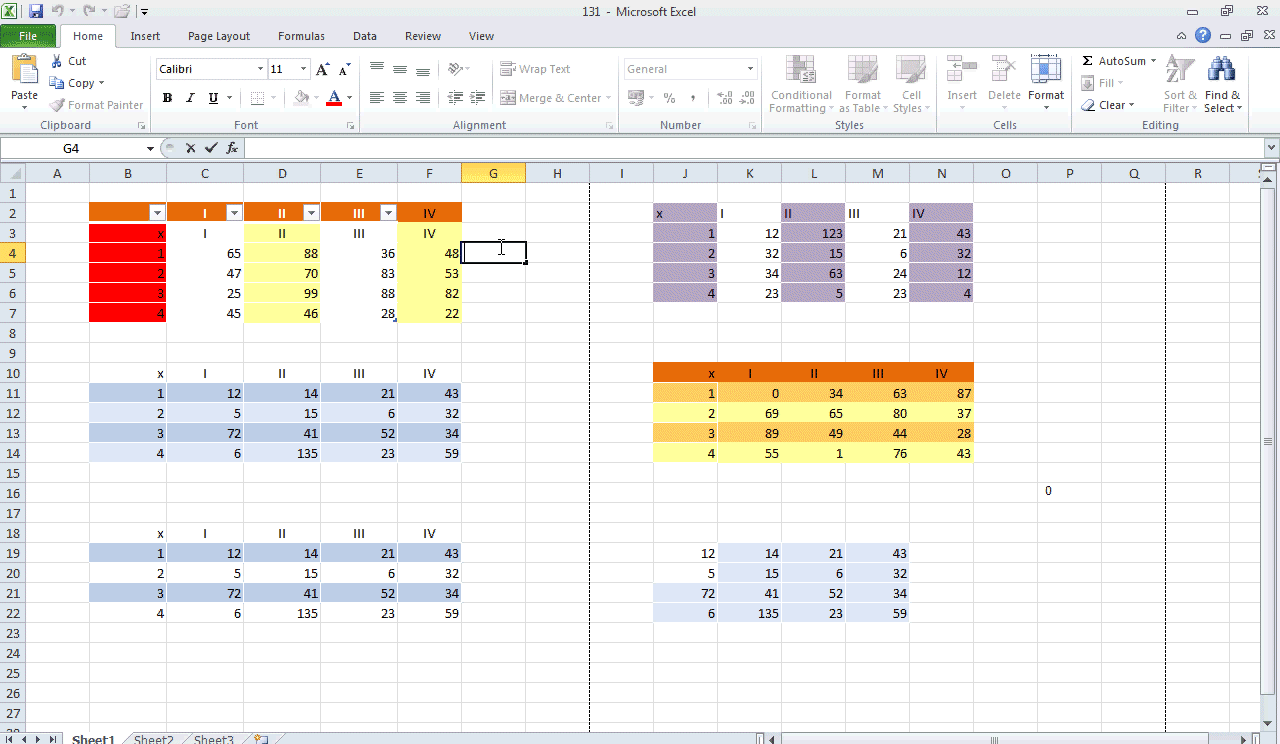Toggle Italic formatting

pyautogui.click(x=190, y=98)
